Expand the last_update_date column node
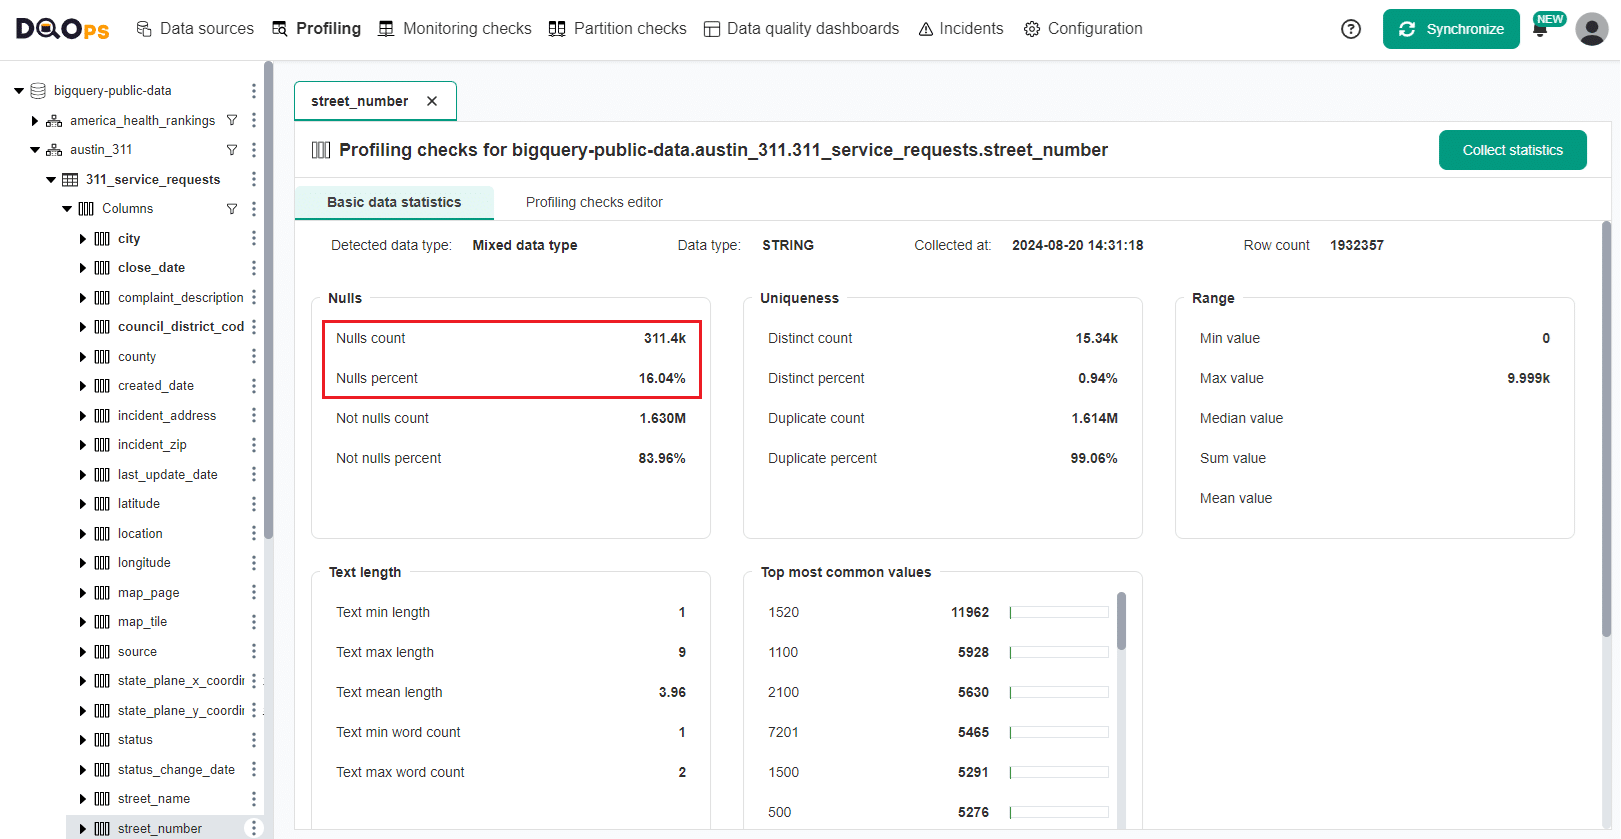 coord(83,475)
